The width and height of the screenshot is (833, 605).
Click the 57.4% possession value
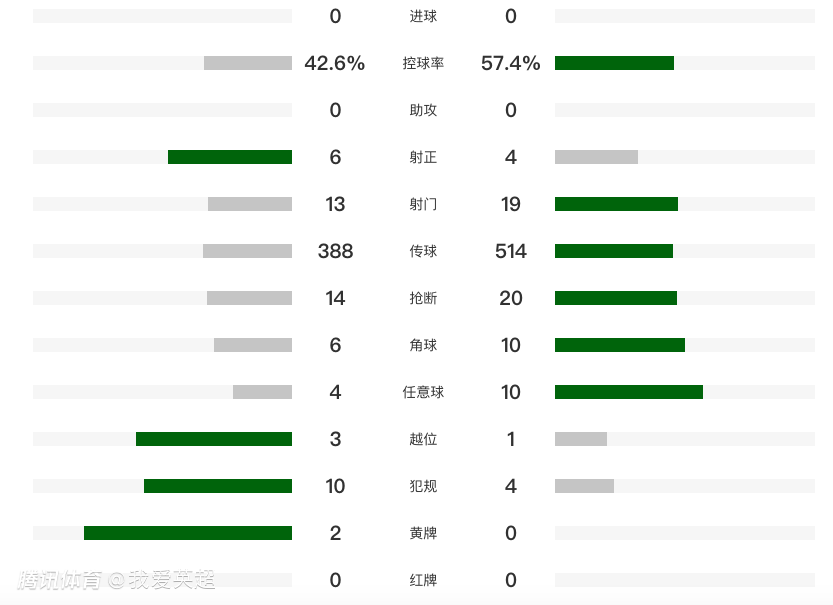(510, 63)
